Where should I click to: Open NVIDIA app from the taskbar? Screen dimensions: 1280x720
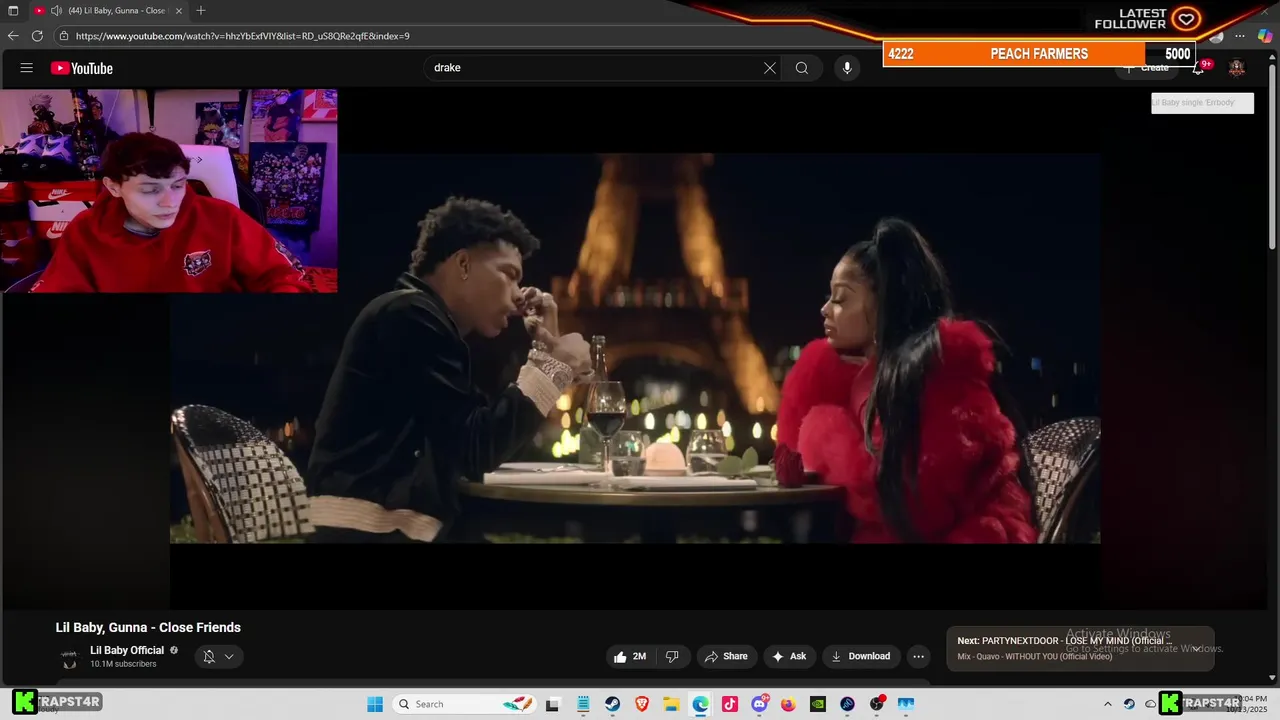pos(818,704)
